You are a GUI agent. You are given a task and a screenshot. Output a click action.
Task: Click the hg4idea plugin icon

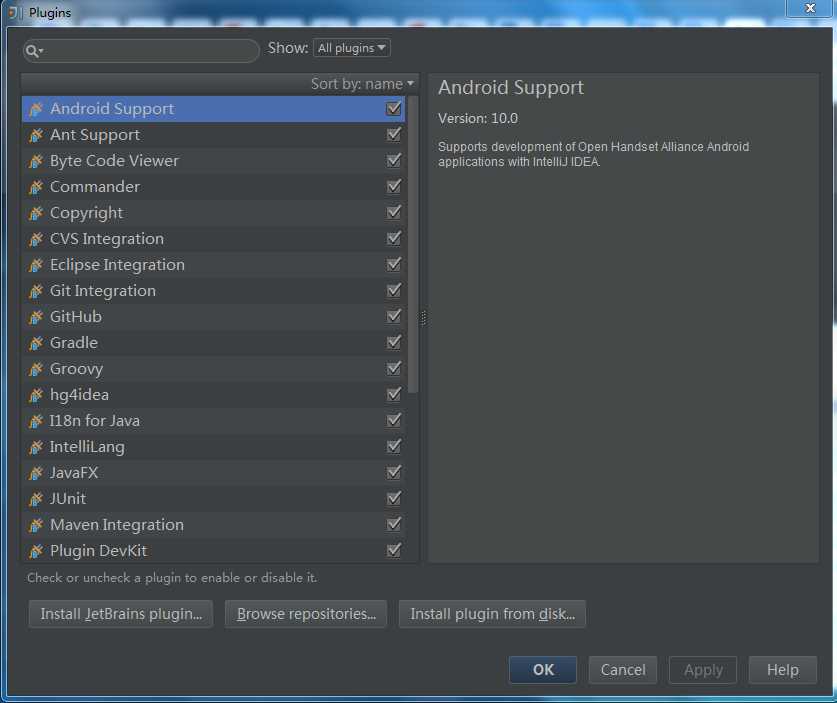(36, 395)
